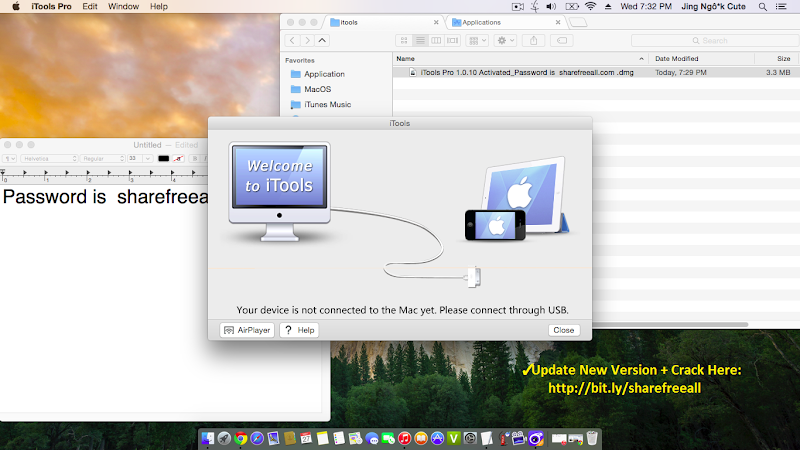Image resolution: width=800 pixels, height=450 pixels.
Task: Open Calendar from the Dock
Action: [306, 438]
